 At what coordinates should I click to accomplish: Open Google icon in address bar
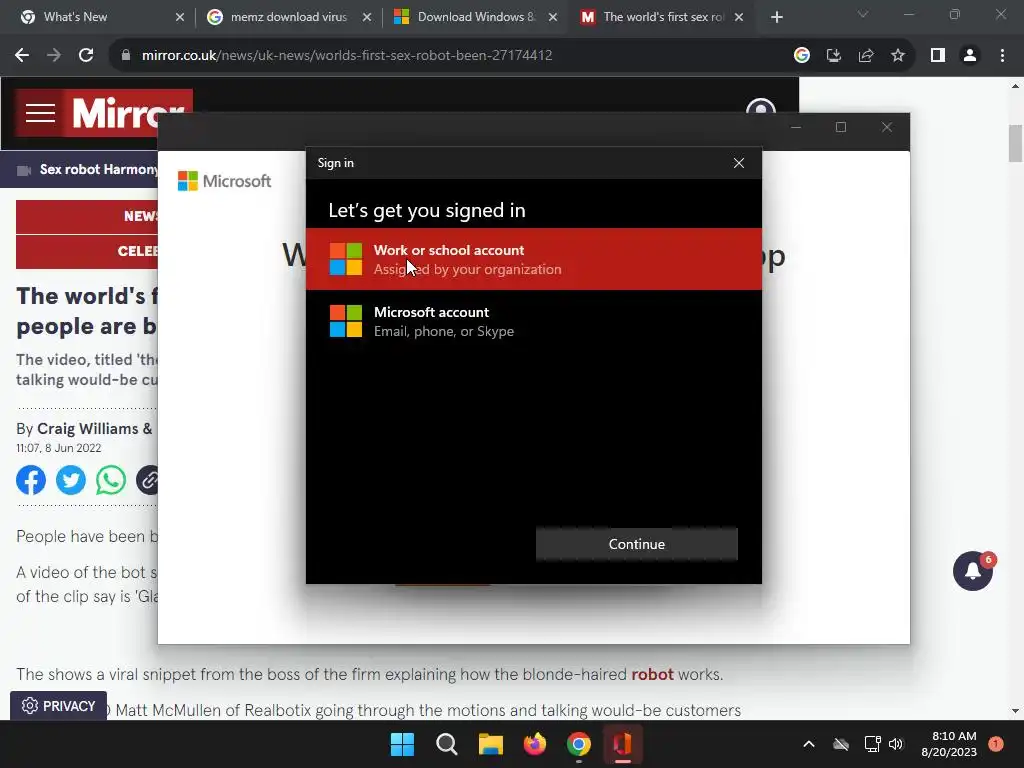pos(802,56)
